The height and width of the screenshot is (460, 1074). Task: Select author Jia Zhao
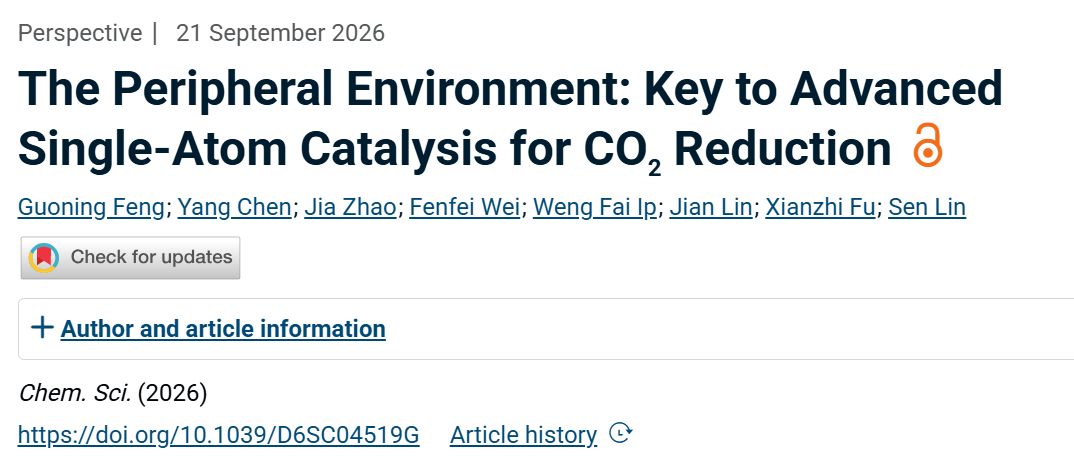tap(350, 207)
